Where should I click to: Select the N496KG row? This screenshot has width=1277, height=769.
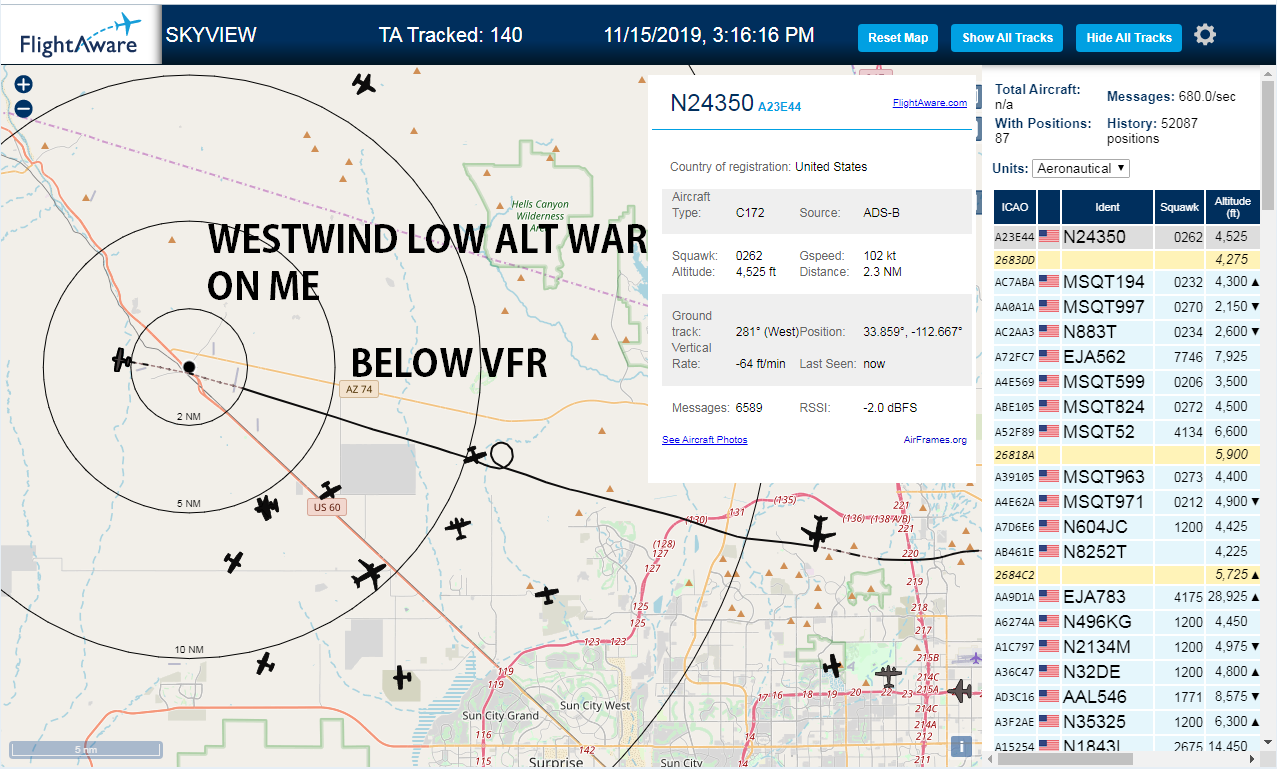[x=1126, y=621]
